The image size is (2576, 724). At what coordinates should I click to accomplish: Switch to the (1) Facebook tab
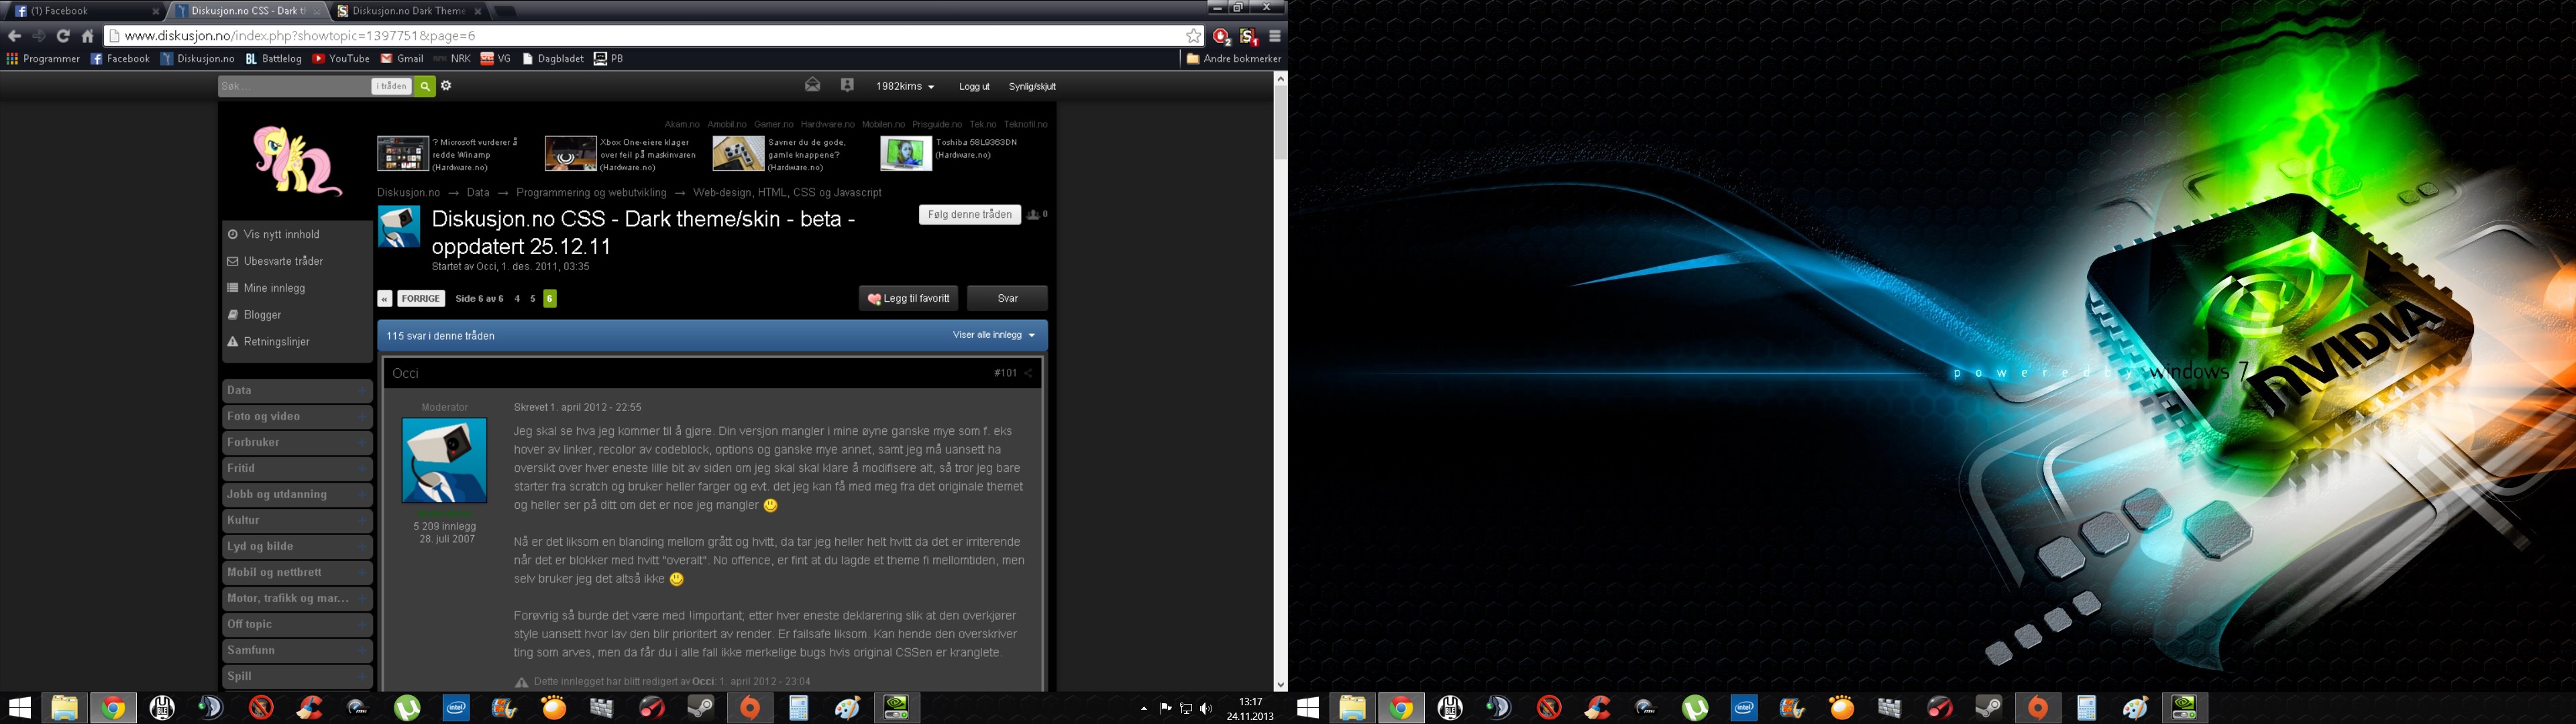[85, 11]
